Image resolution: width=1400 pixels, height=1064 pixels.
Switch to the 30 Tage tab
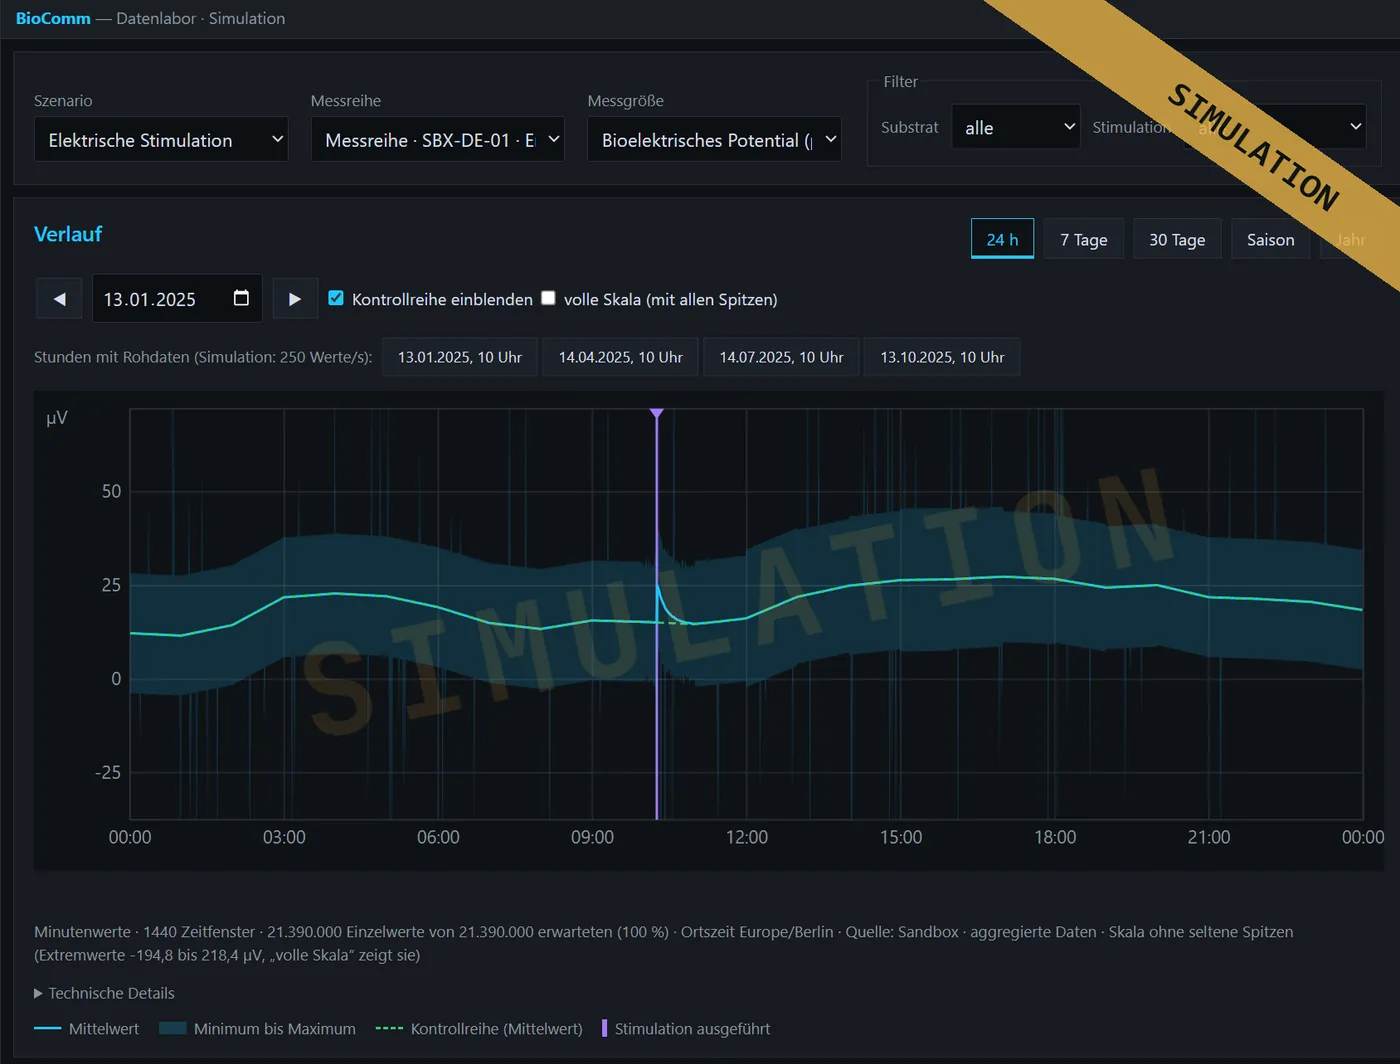[1177, 239]
